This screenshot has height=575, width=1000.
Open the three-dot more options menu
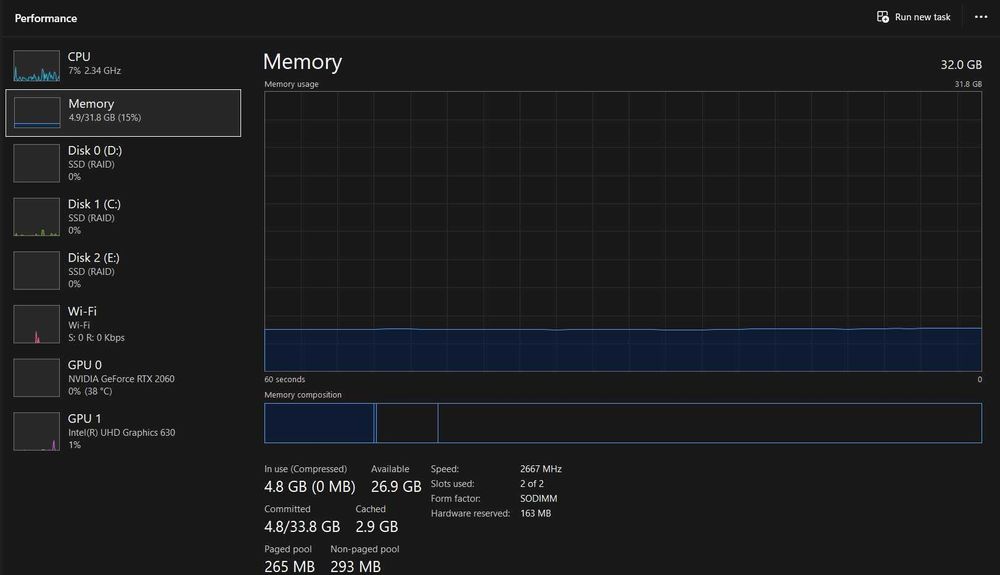pos(981,17)
